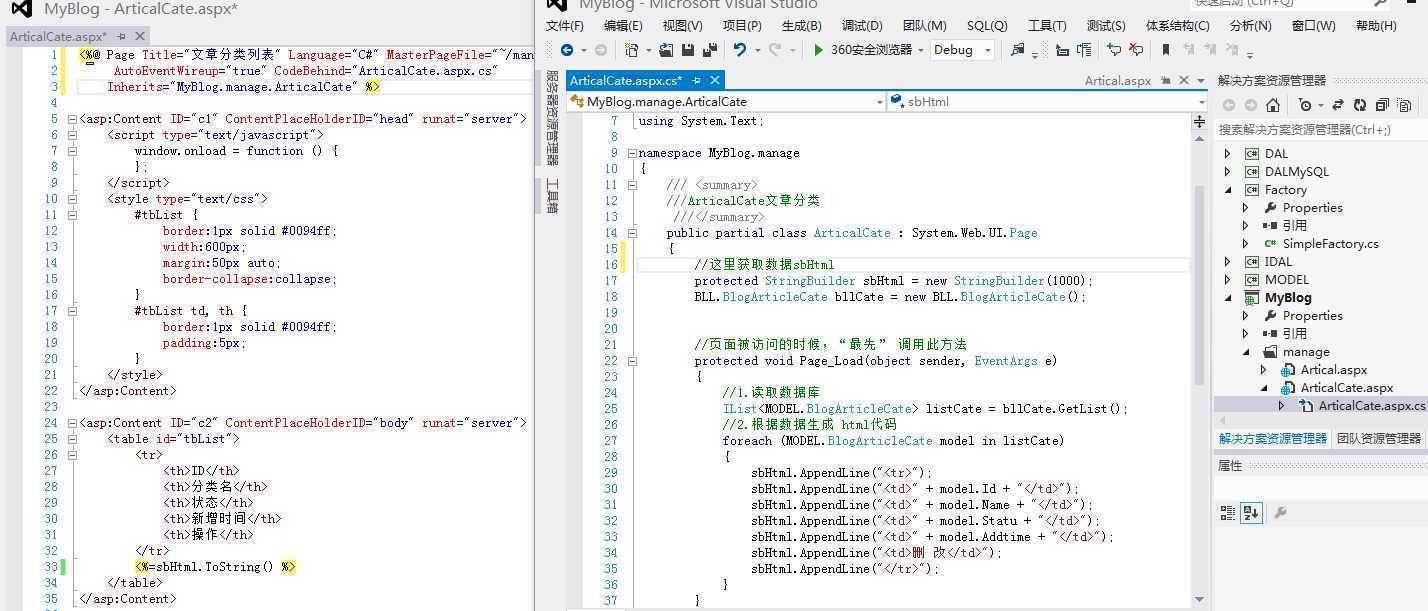Save the current file with the disk icon

pos(688,50)
